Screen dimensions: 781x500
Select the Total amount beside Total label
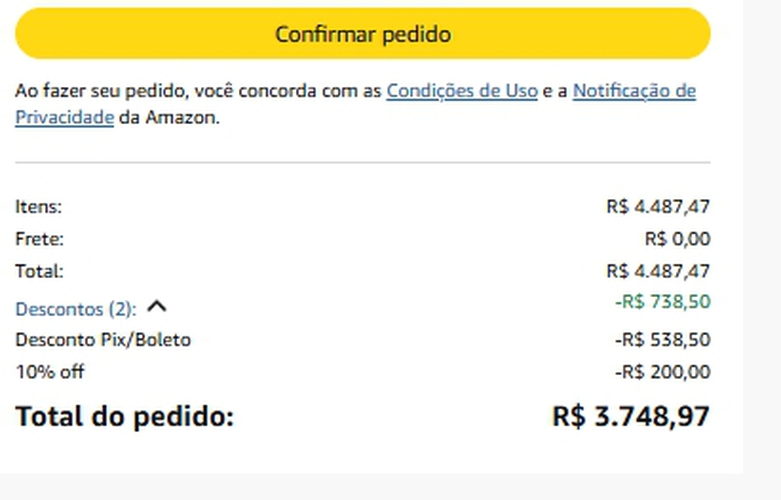pyautogui.click(x=657, y=271)
